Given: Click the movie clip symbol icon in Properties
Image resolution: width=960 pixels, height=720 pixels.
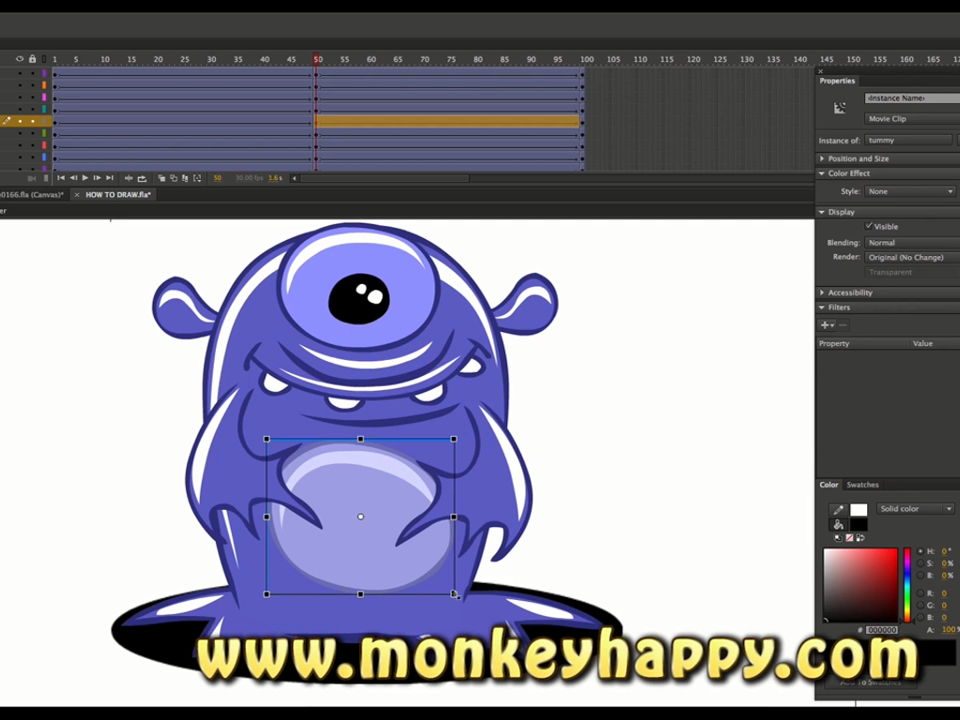Looking at the screenshot, I should [839, 108].
